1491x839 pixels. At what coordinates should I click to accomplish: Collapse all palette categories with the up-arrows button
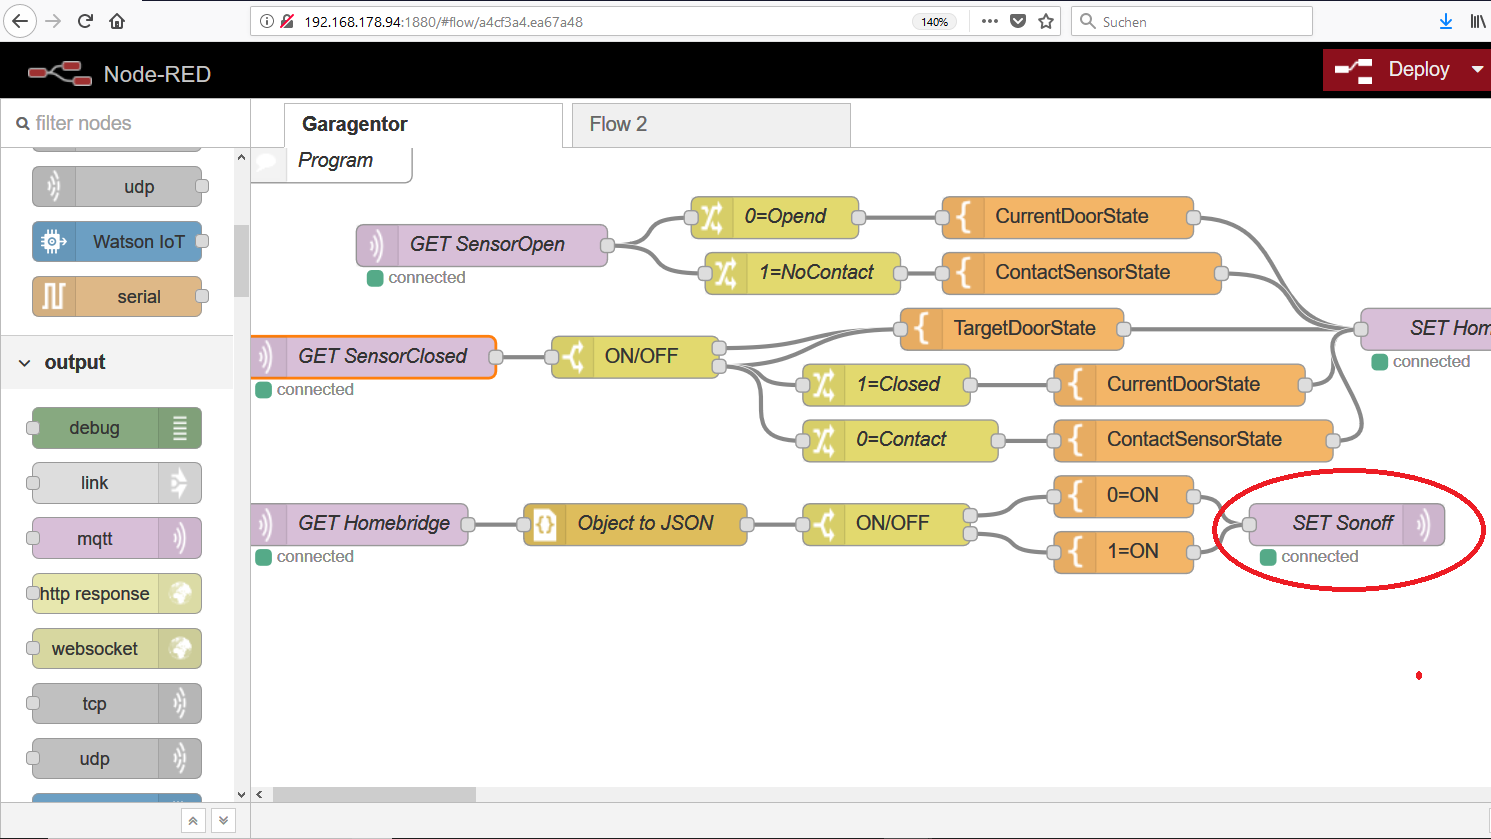(193, 821)
